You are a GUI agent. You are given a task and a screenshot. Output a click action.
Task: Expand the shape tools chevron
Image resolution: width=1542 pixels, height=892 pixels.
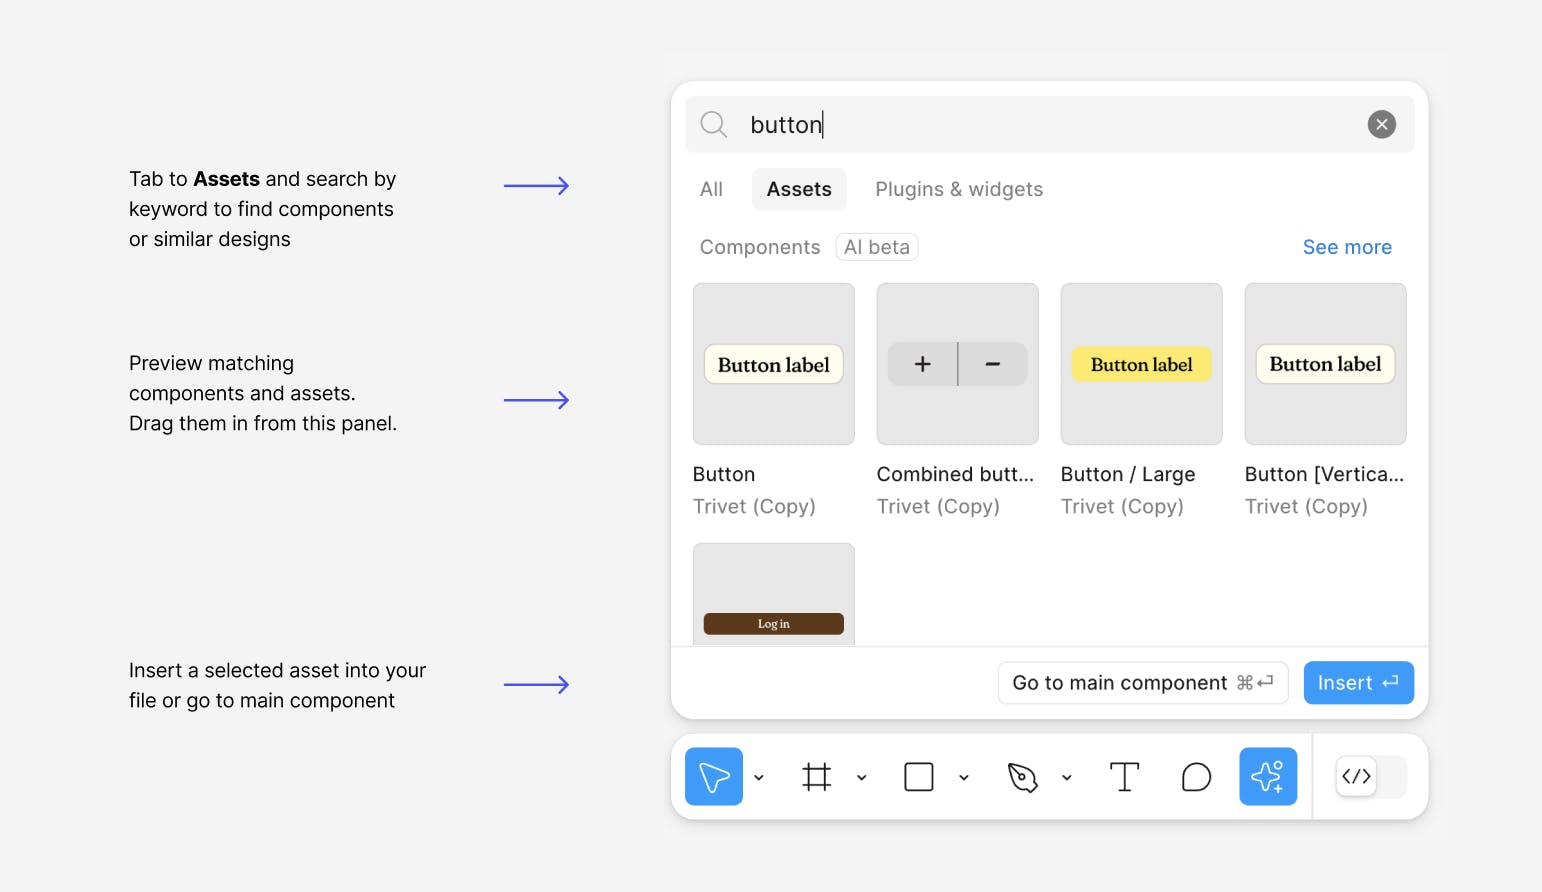click(x=964, y=777)
